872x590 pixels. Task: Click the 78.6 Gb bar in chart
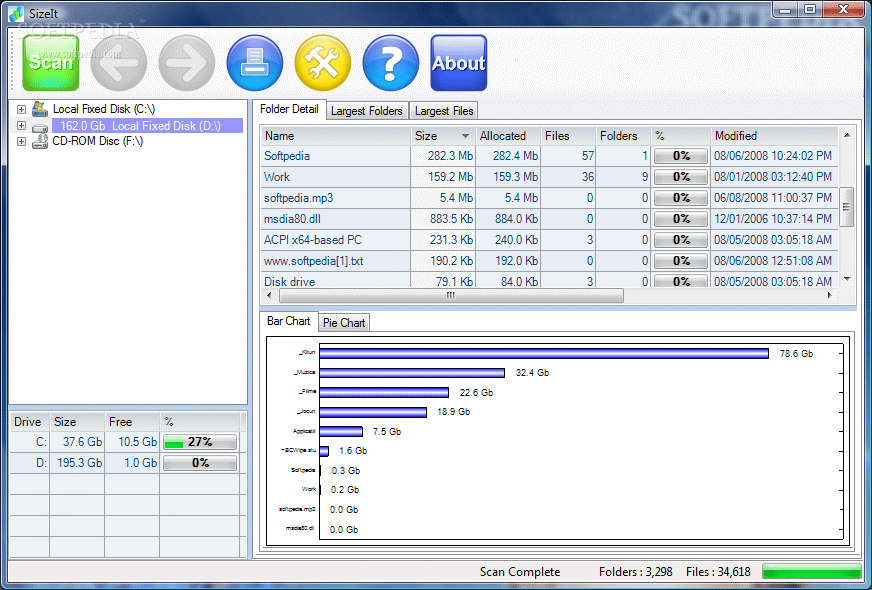[544, 354]
